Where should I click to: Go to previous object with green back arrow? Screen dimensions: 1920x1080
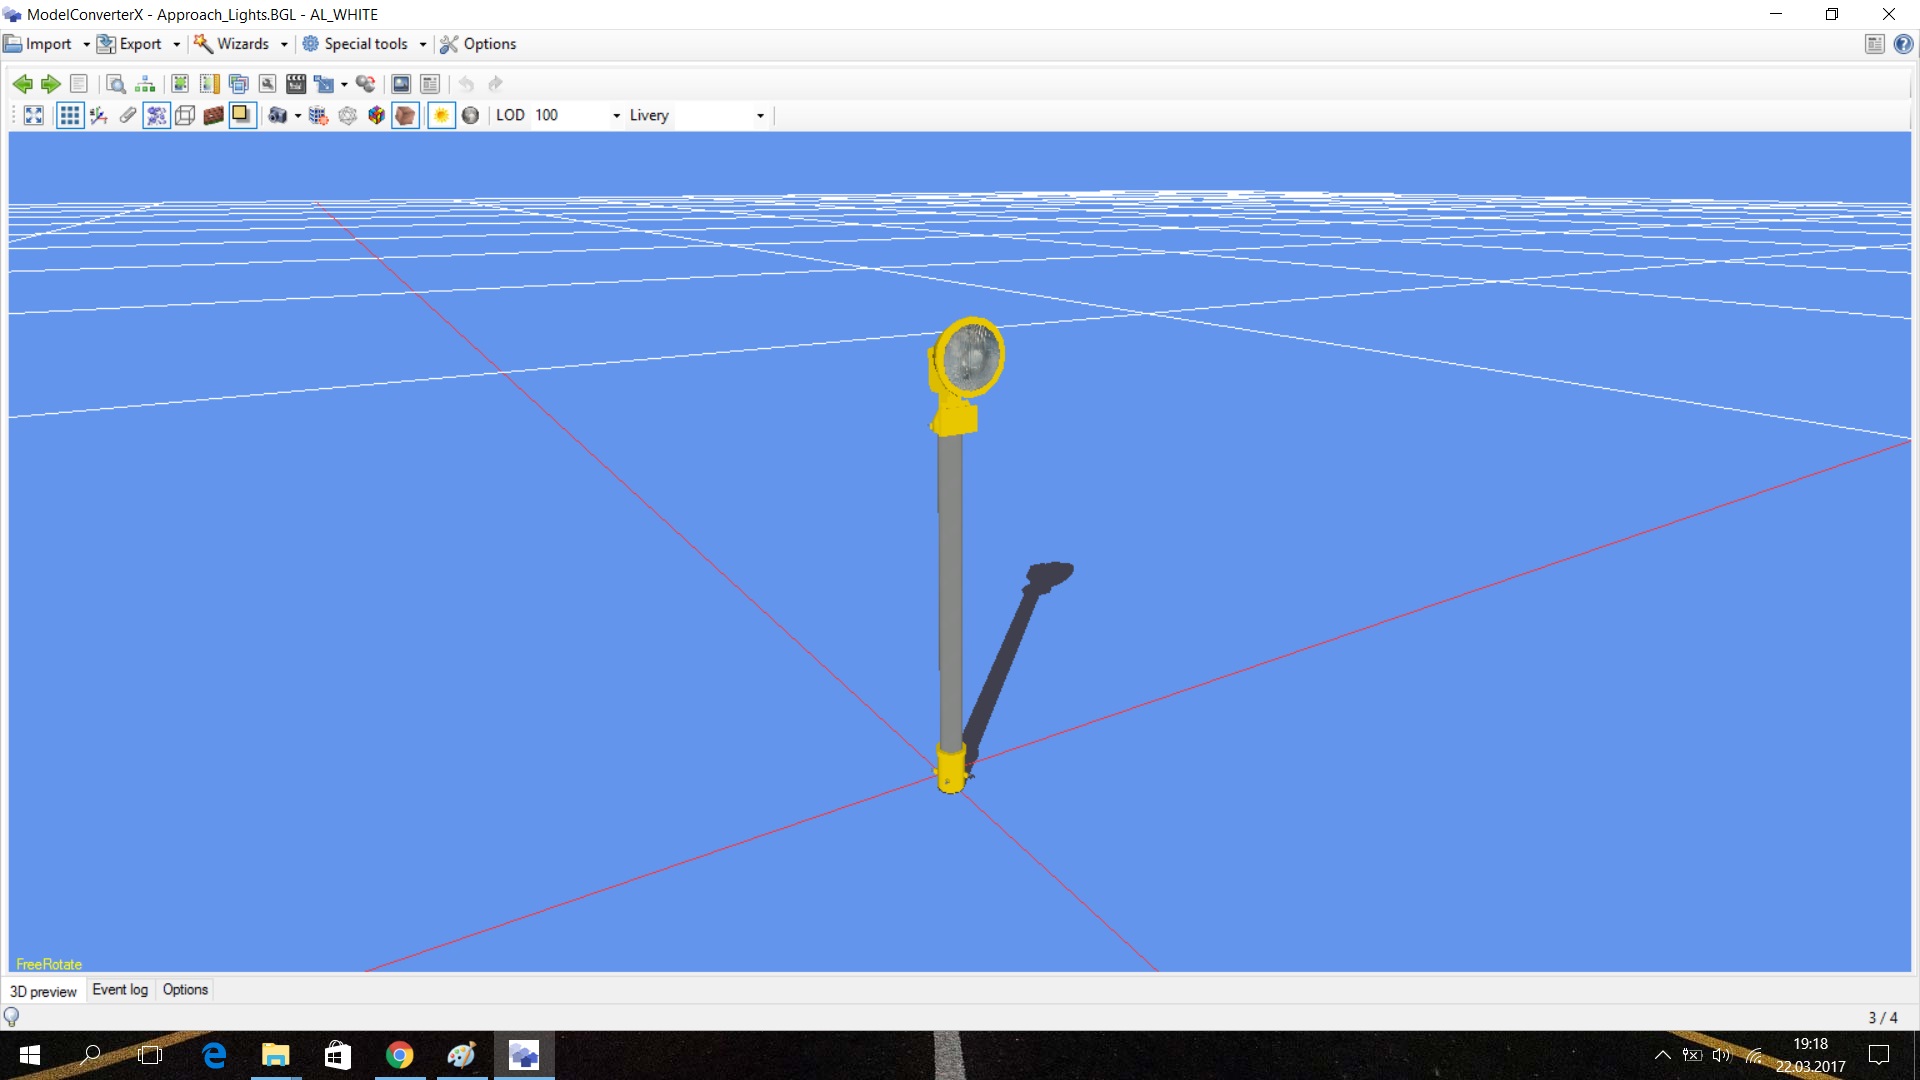click(22, 84)
